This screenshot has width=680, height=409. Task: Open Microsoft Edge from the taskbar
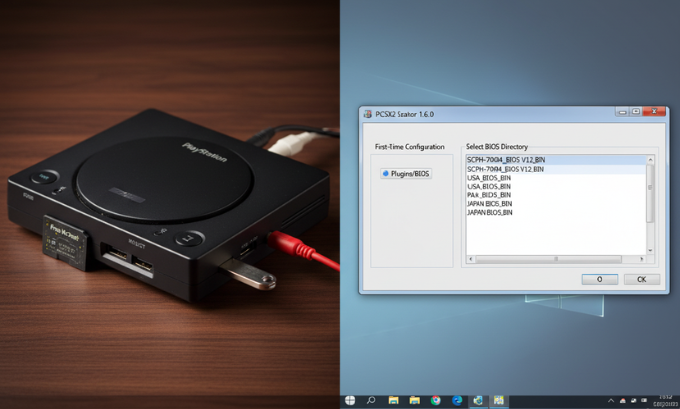pyautogui.click(x=457, y=401)
